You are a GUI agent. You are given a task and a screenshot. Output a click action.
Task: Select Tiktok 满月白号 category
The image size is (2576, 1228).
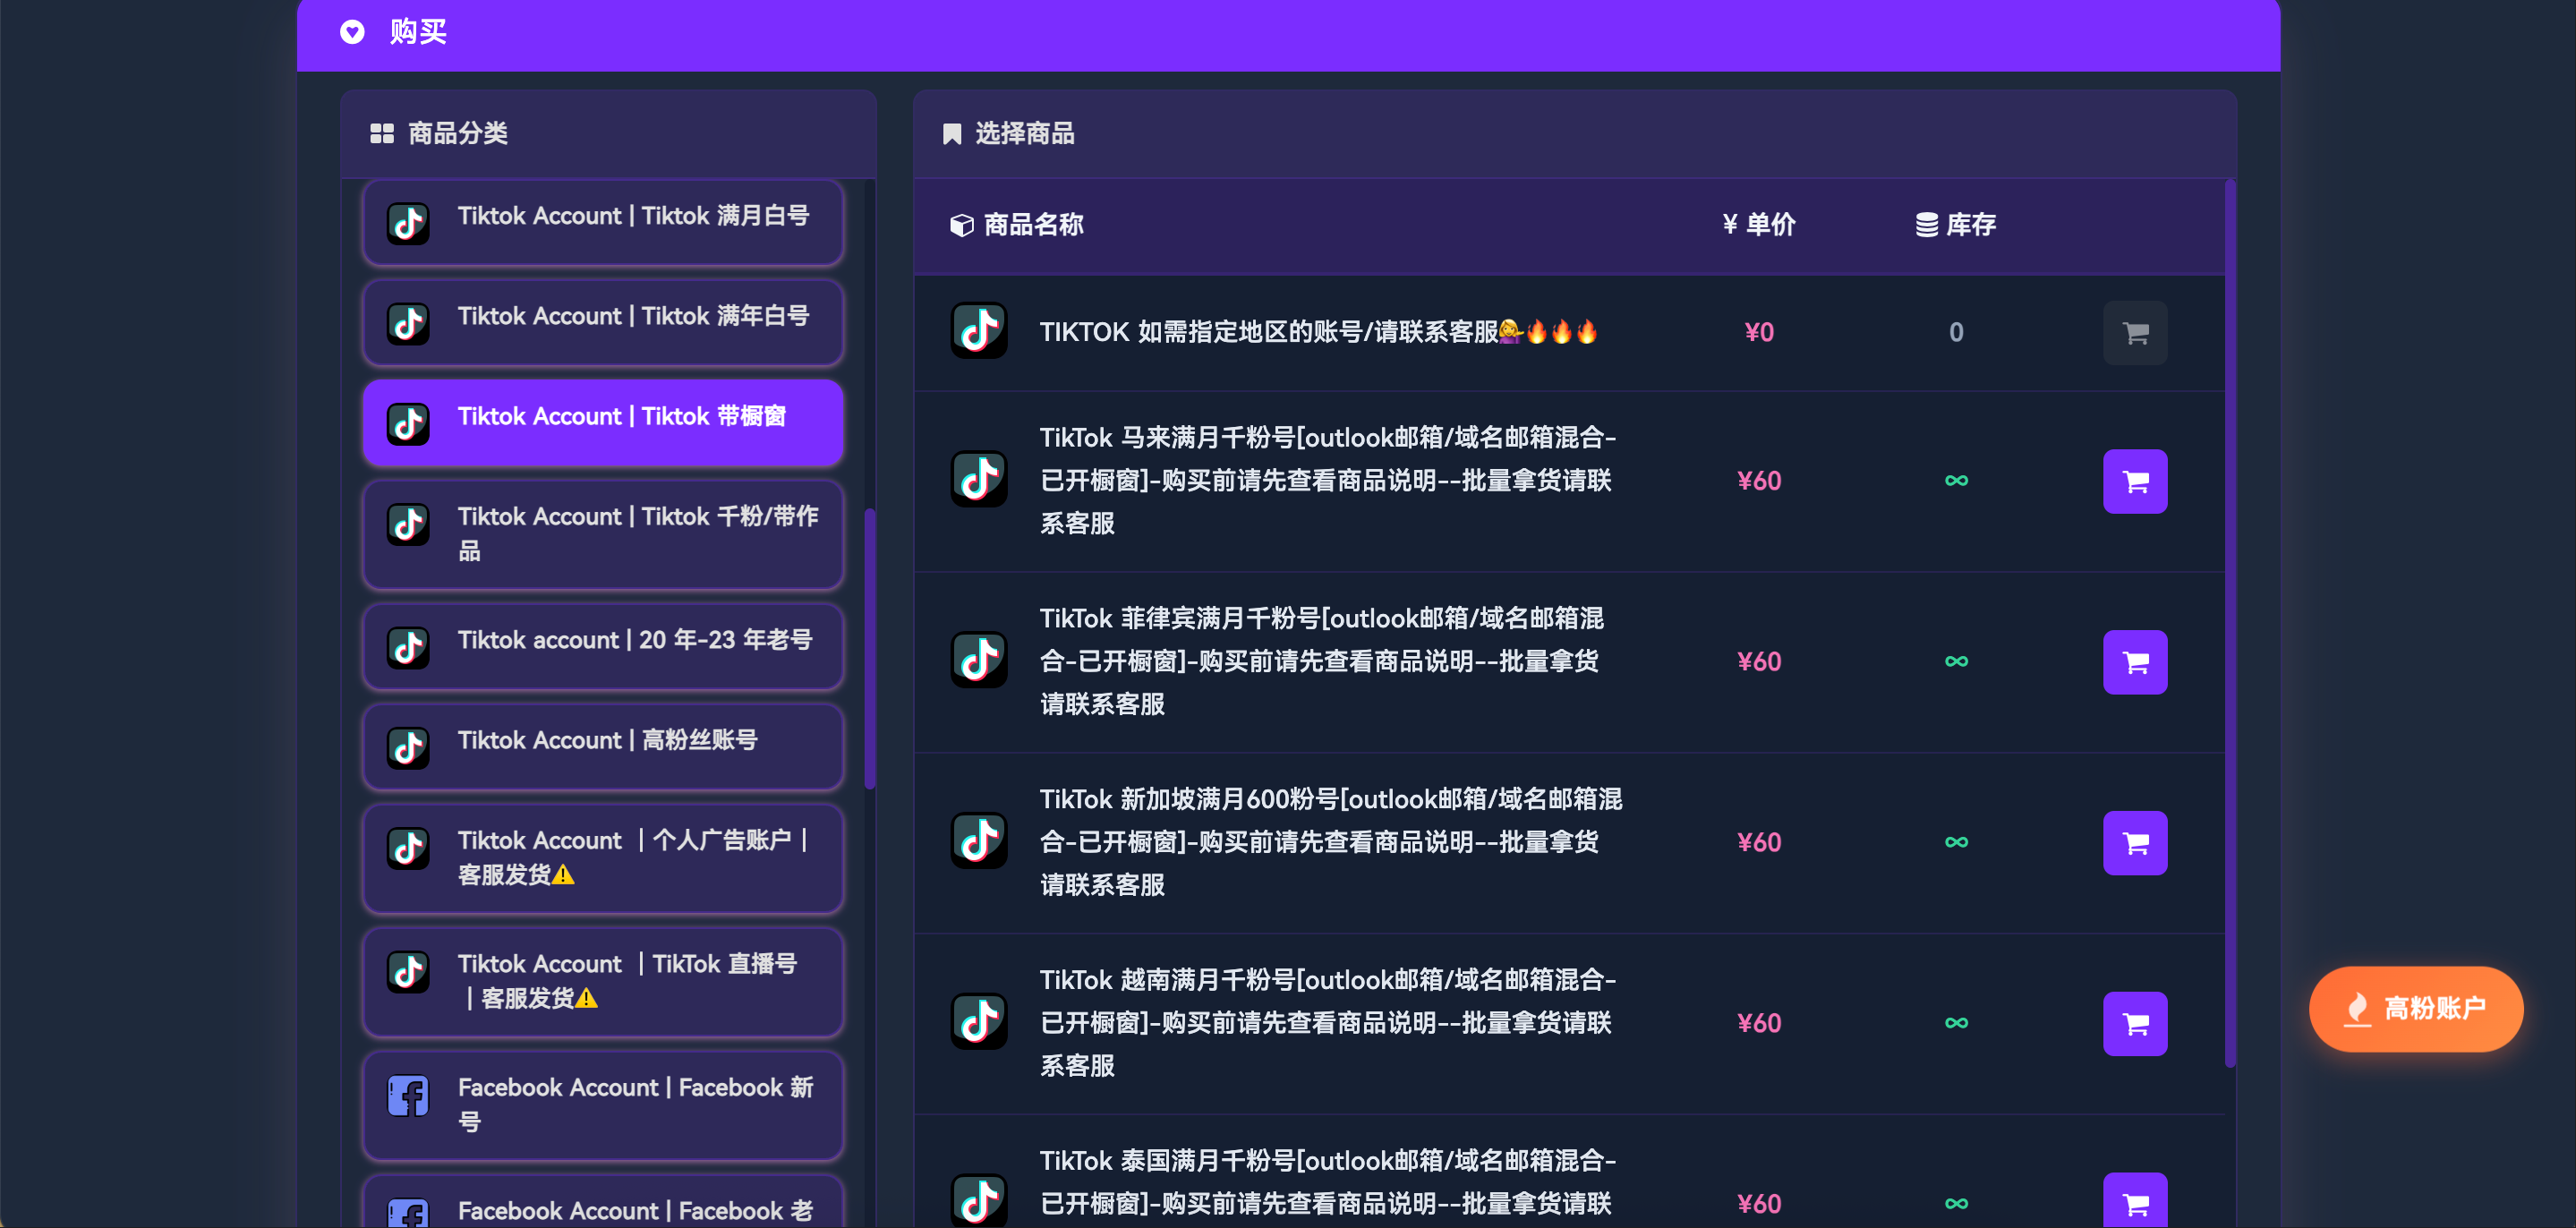(x=603, y=221)
